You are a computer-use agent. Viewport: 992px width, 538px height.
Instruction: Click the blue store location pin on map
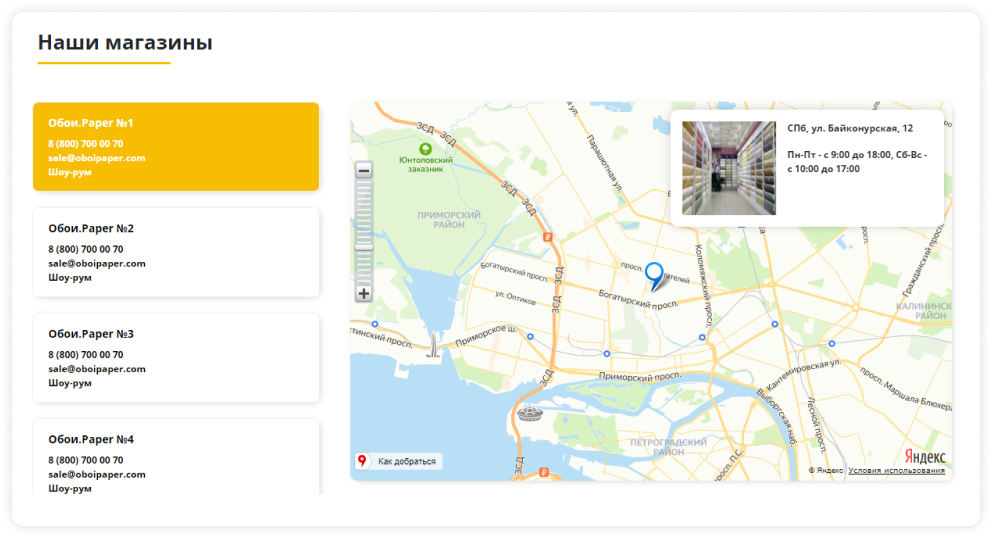pos(654,274)
